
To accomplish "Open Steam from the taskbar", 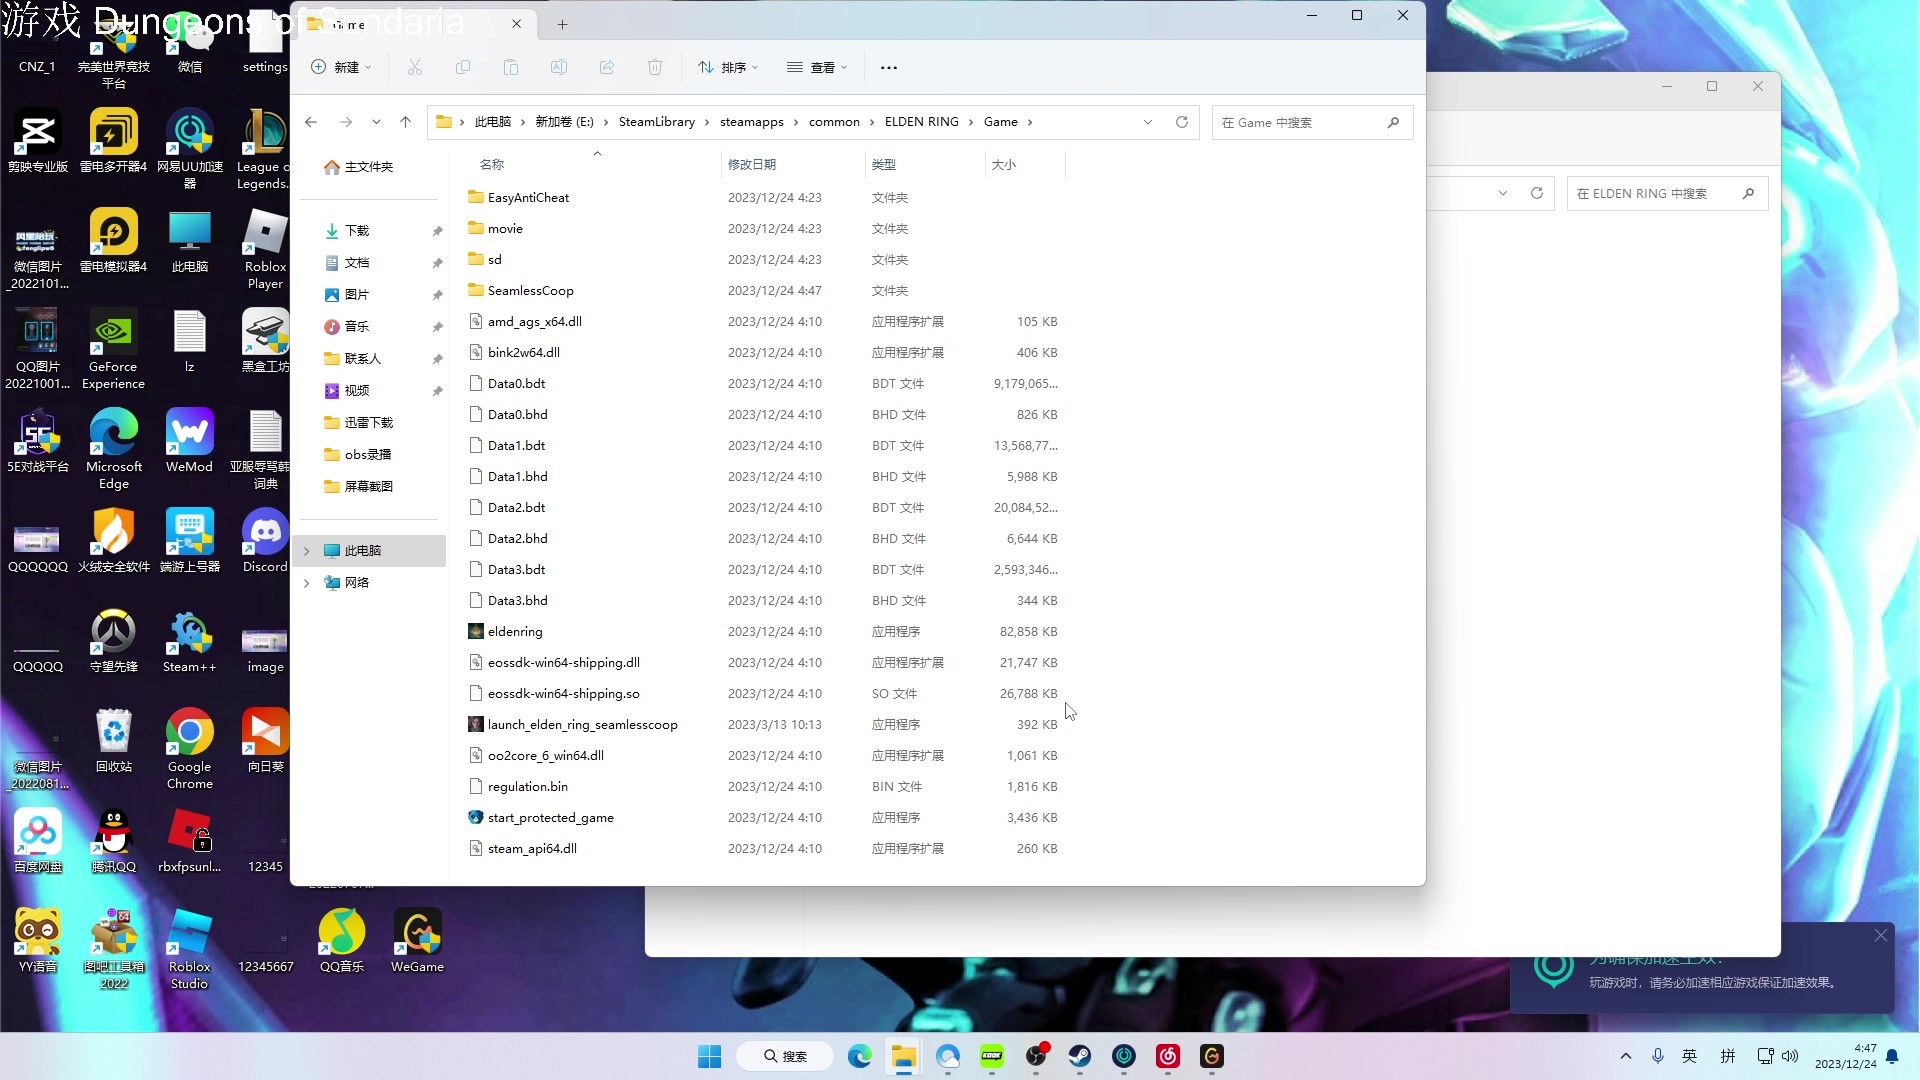I will click(x=1080, y=1056).
